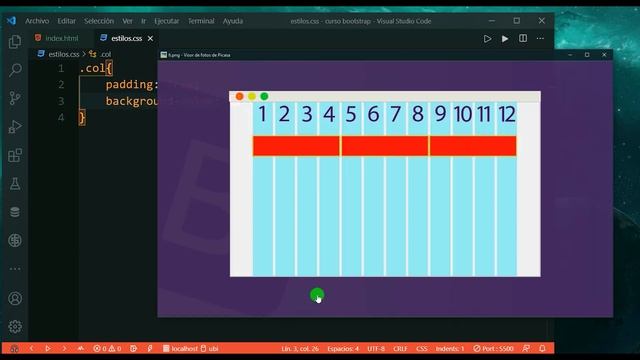640x360 pixels.
Task: Click the padding property on line 2
Action: click(x=129, y=84)
